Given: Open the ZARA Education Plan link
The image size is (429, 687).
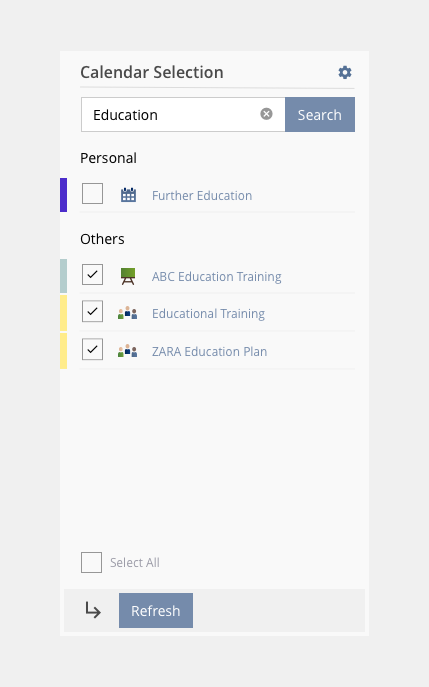Looking at the screenshot, I should coord(209,351).
